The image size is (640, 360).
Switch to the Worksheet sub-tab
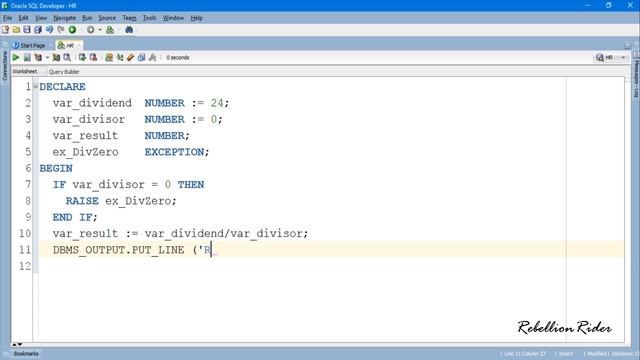(25, 71)
